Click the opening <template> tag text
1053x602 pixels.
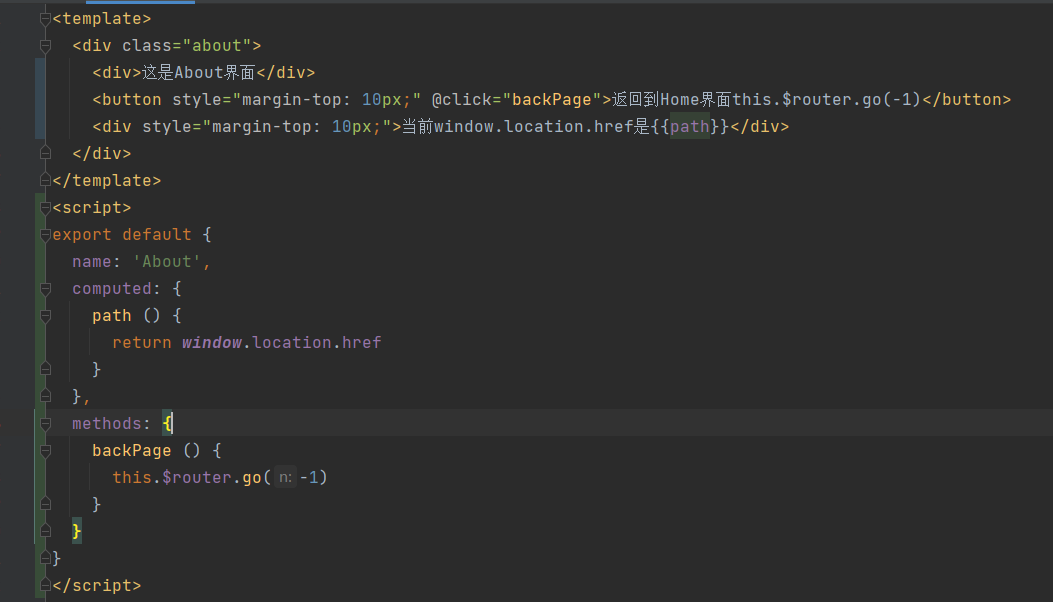tap(102, 18)
